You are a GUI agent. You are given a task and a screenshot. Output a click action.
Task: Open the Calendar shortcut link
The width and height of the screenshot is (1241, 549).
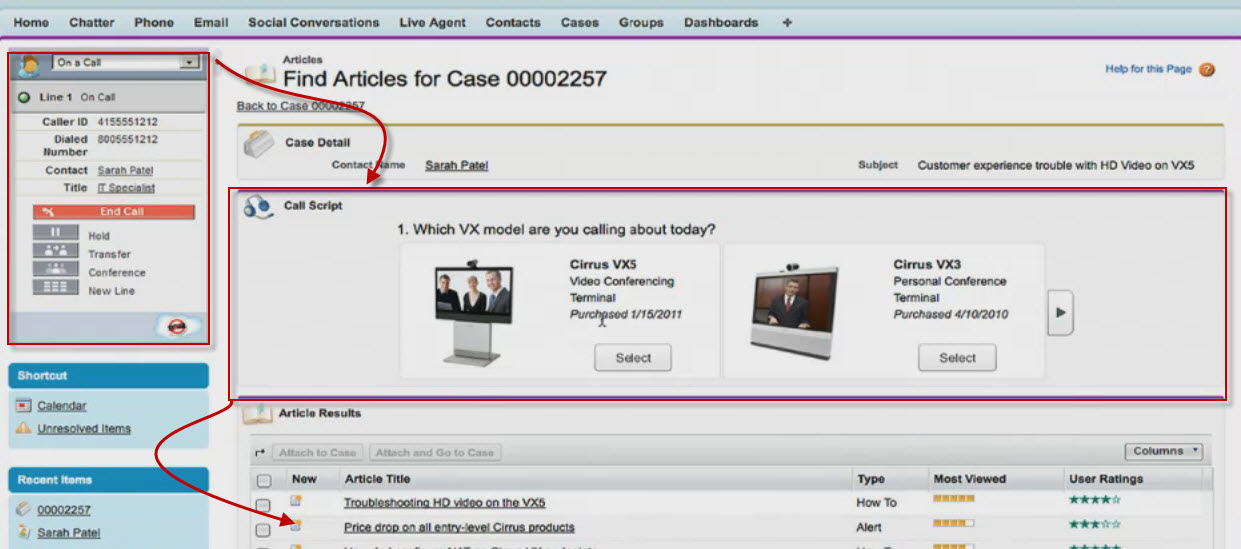click(62, 406)
